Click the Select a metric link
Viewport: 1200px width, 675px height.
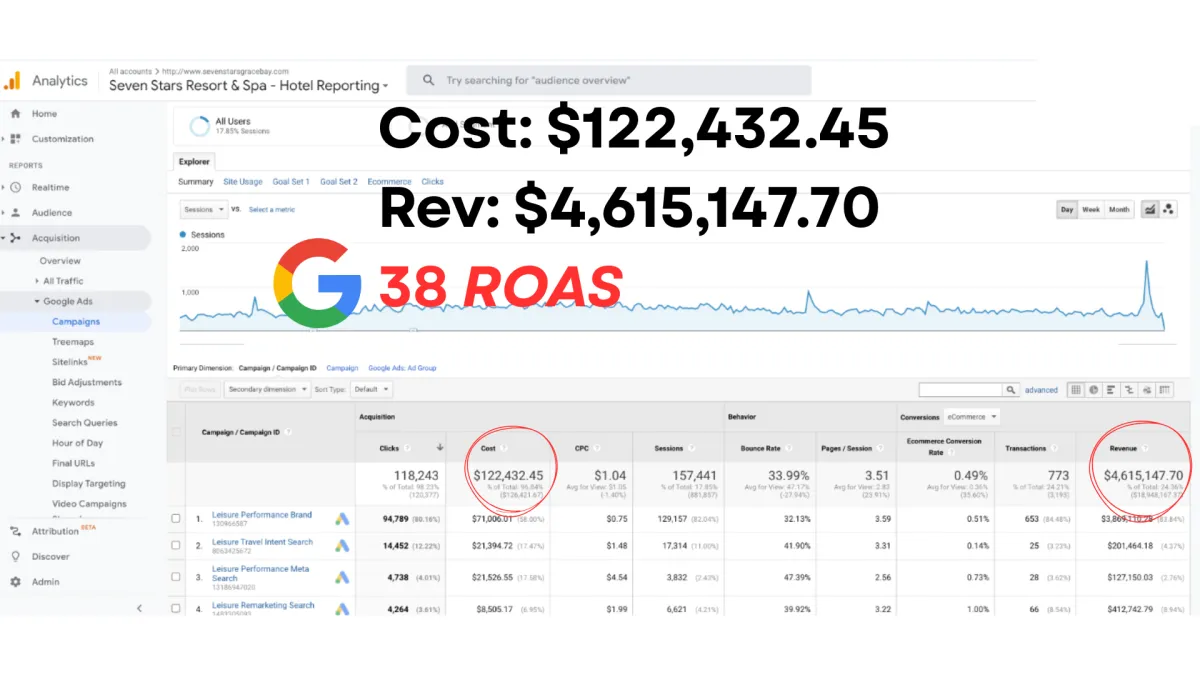pyautogui.click(x=272, y=210)
